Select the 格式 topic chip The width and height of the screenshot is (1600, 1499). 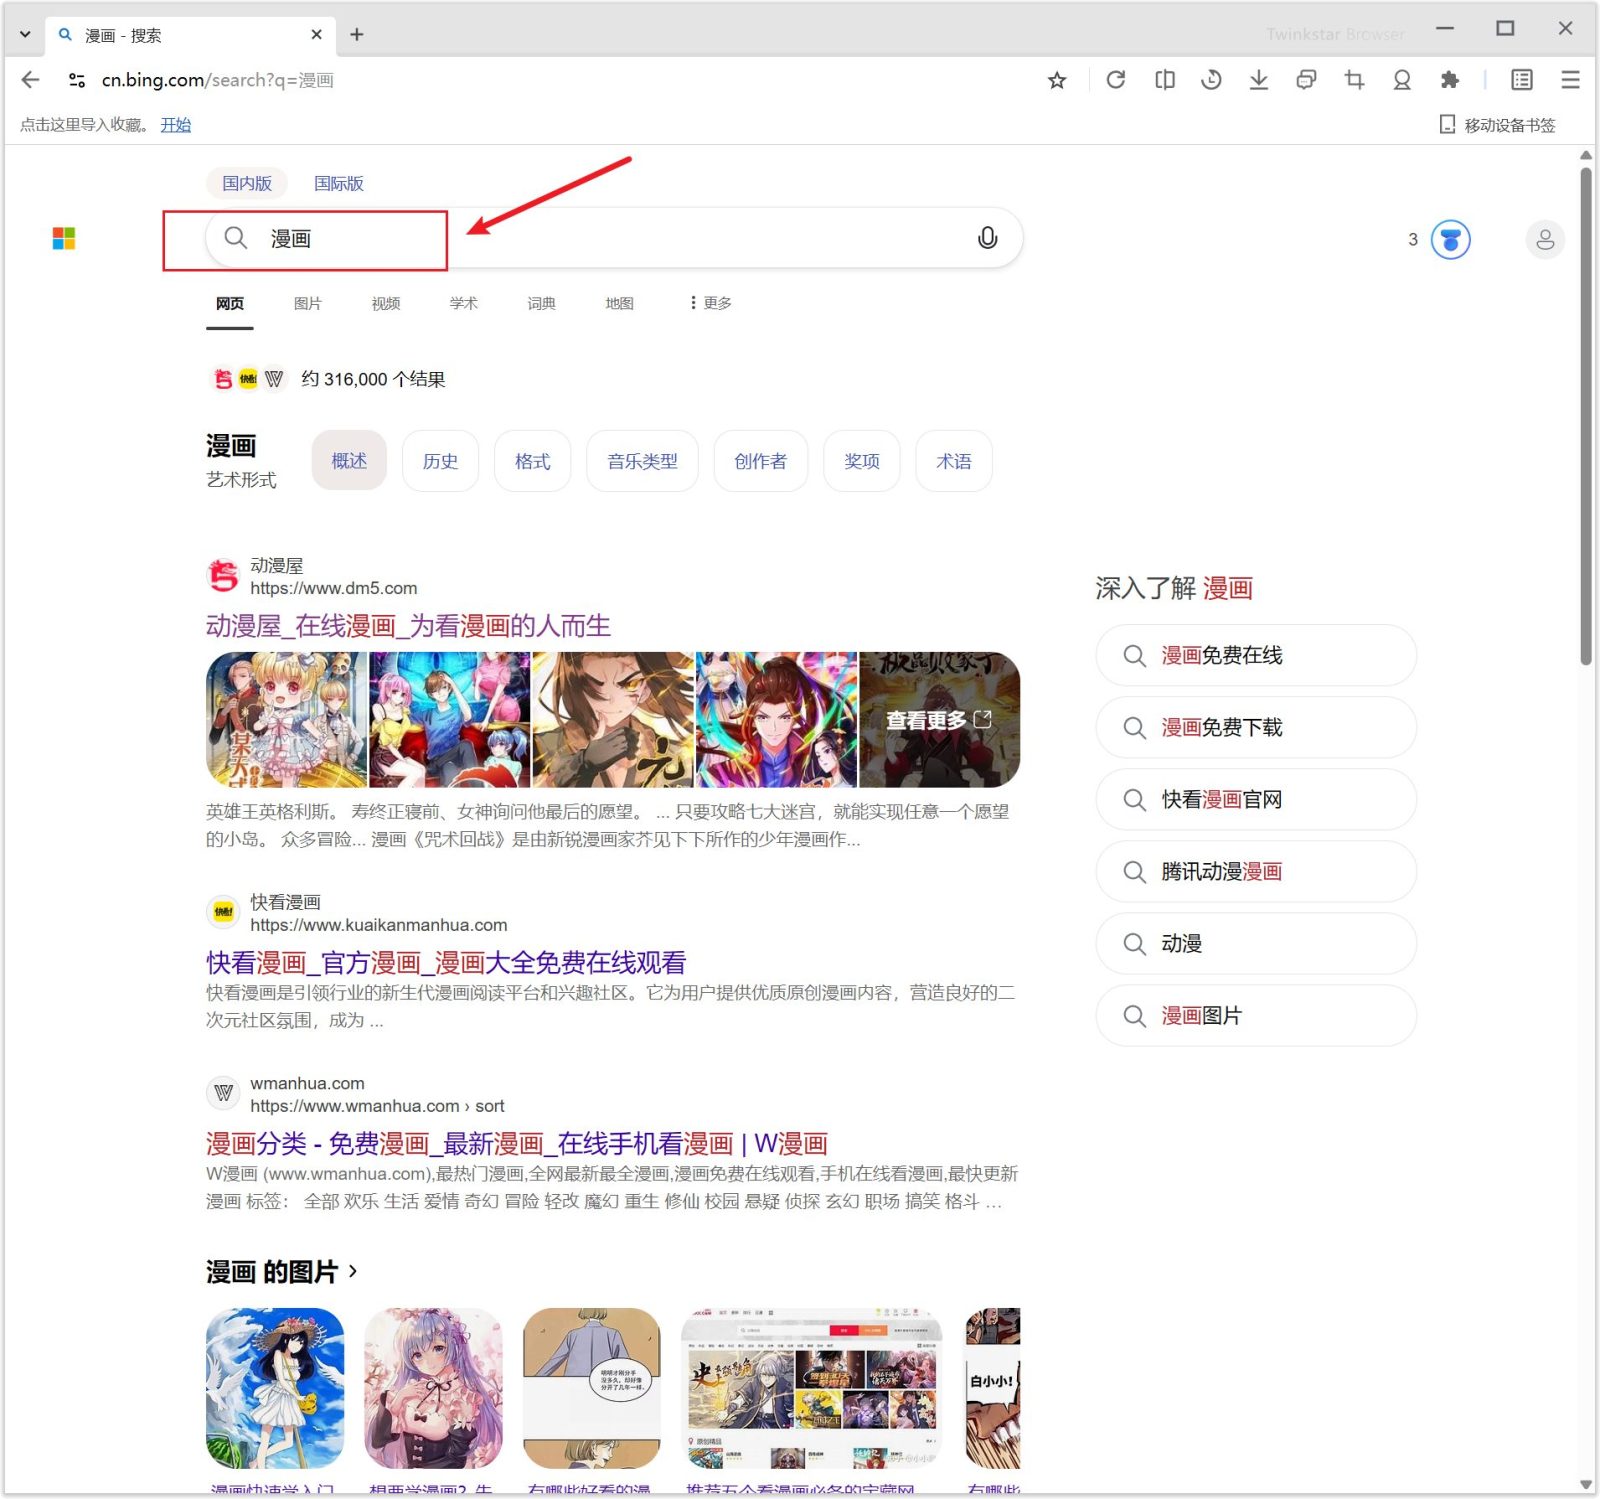click(x=532, y=461)
